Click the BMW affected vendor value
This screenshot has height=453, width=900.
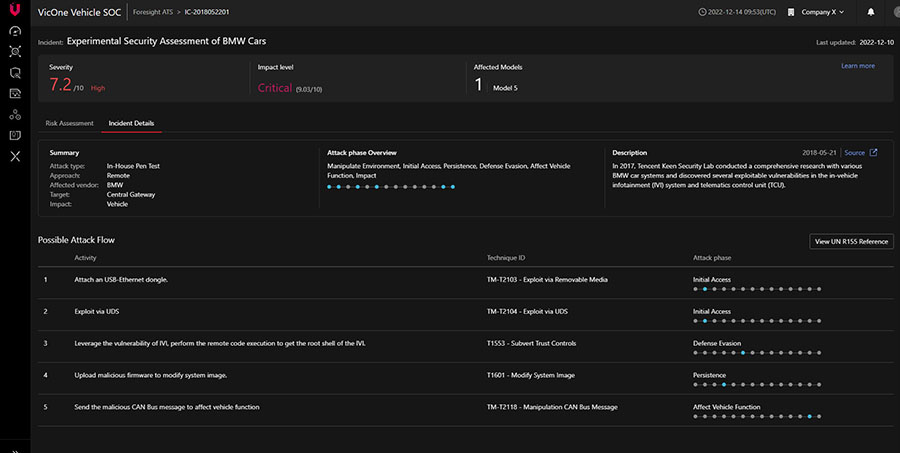pyautogui.click(x=115, y=185)
